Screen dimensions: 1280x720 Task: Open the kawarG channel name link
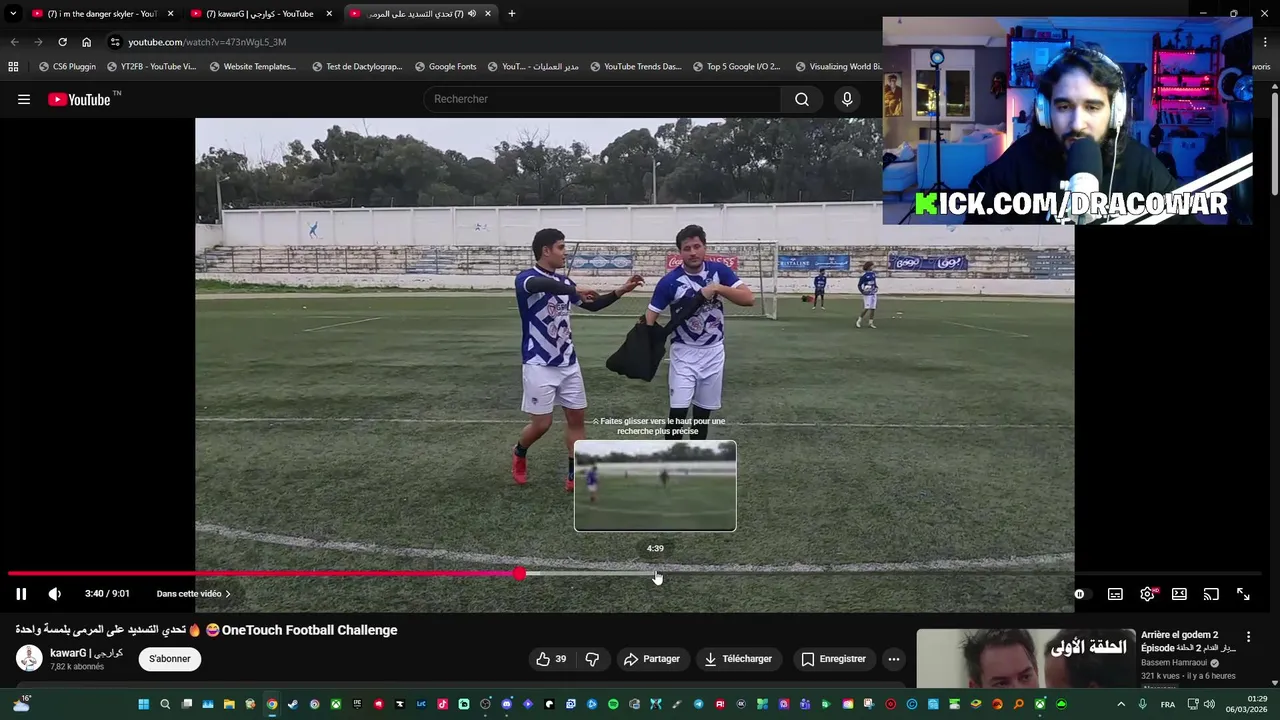[86, 653]
